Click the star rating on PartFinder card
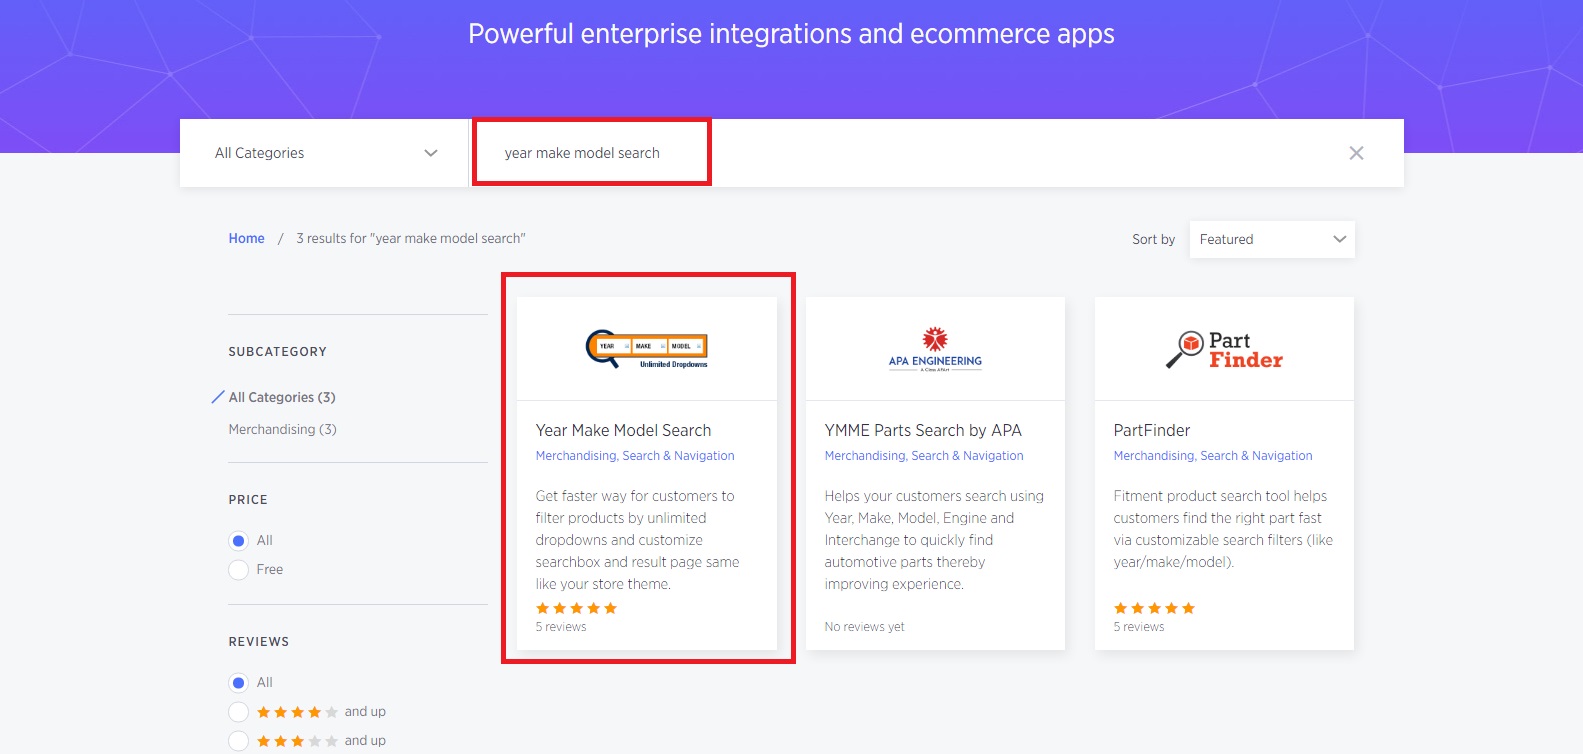The height and width of the screenshot is (754, 1583). (1154, 608)
